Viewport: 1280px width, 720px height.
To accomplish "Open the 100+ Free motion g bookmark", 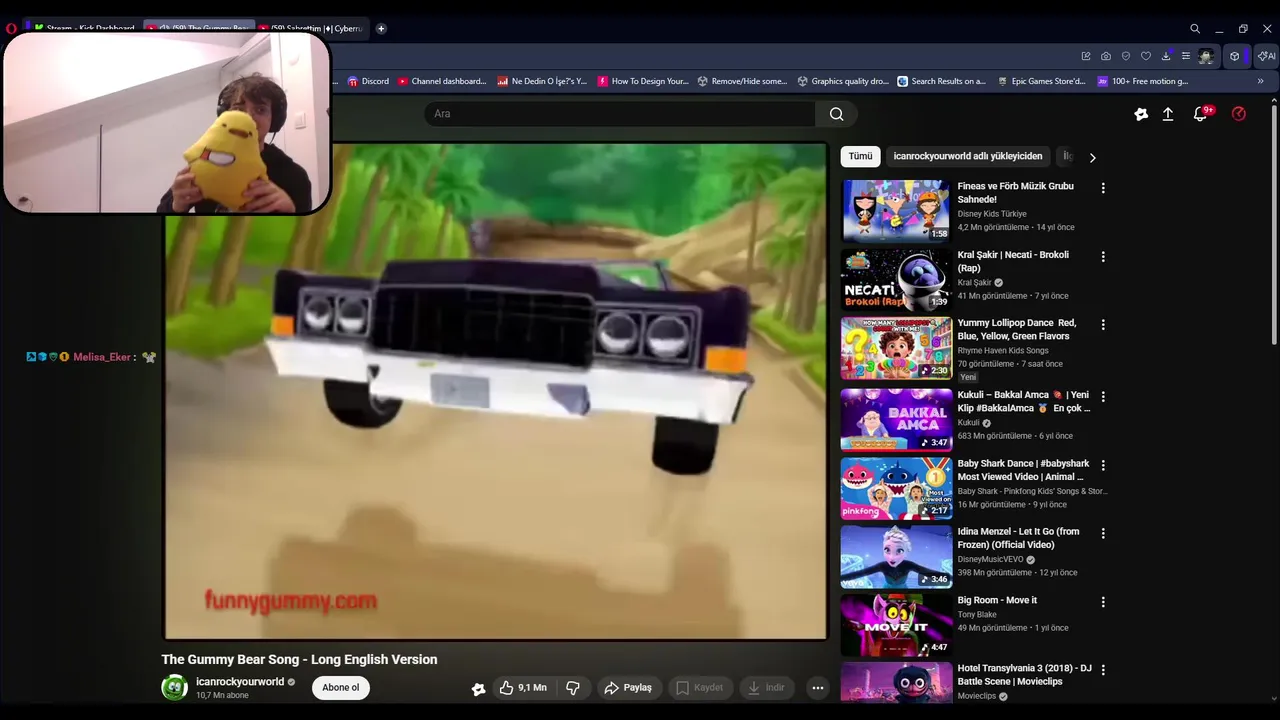I will (x=1143, y=81).
